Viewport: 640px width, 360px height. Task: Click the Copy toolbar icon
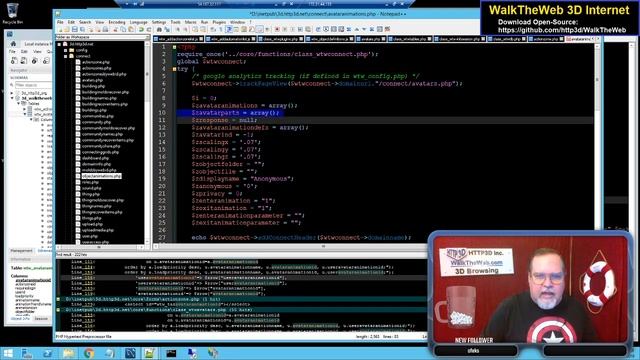(x=123, y=29)
